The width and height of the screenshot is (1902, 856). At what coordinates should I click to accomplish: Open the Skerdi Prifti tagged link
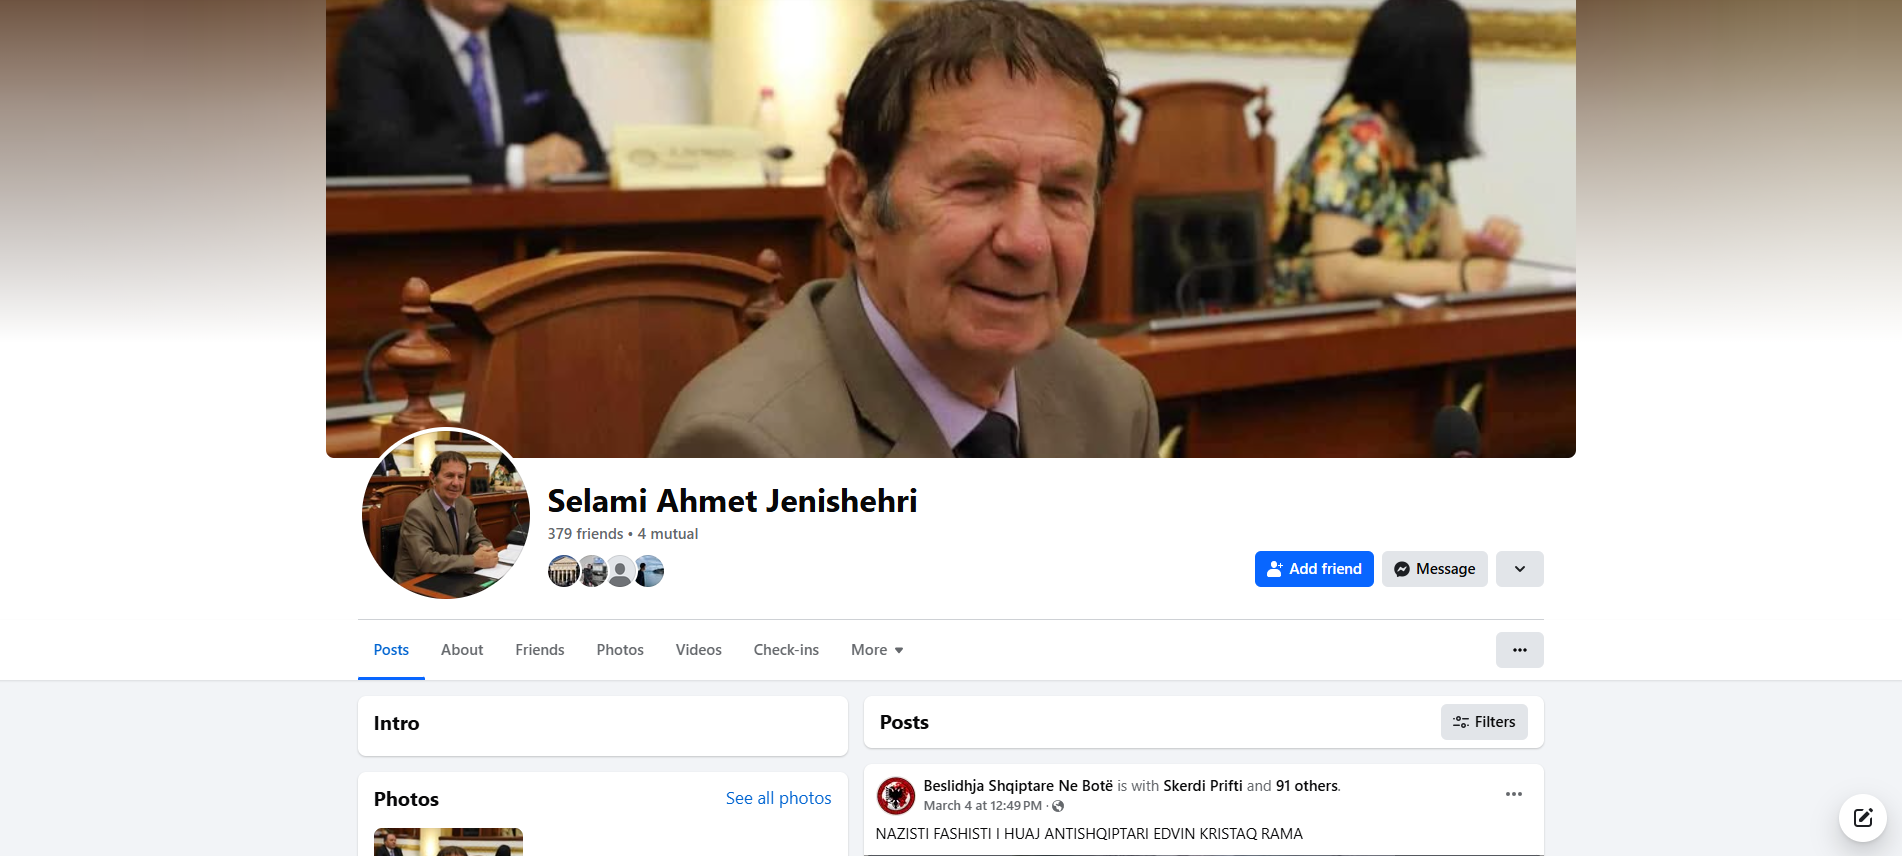(x=1203, y=786)
